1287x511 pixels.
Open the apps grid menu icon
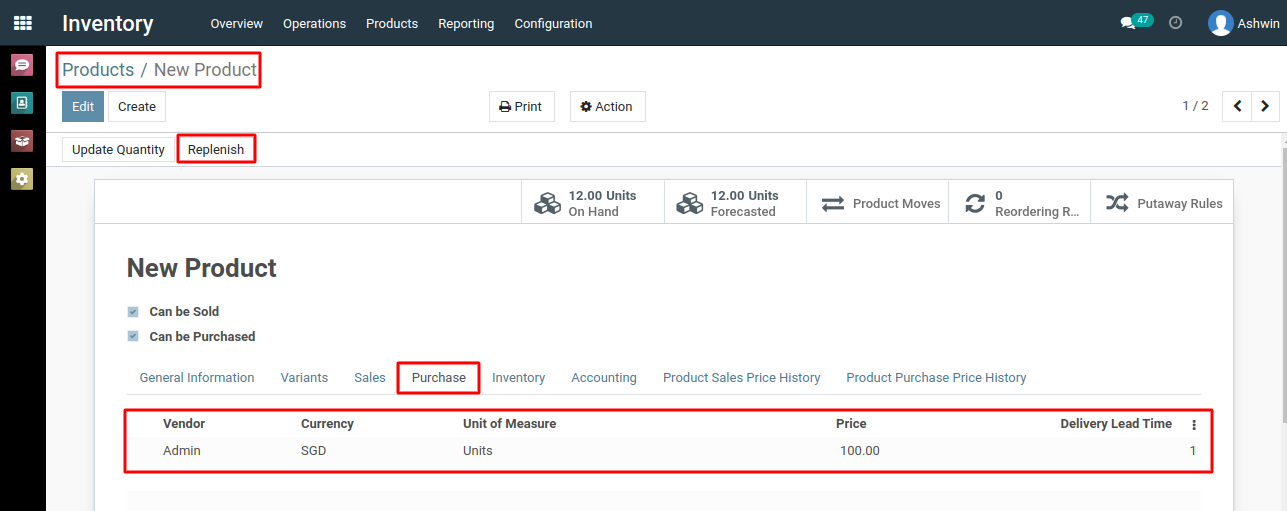[22, 22]
